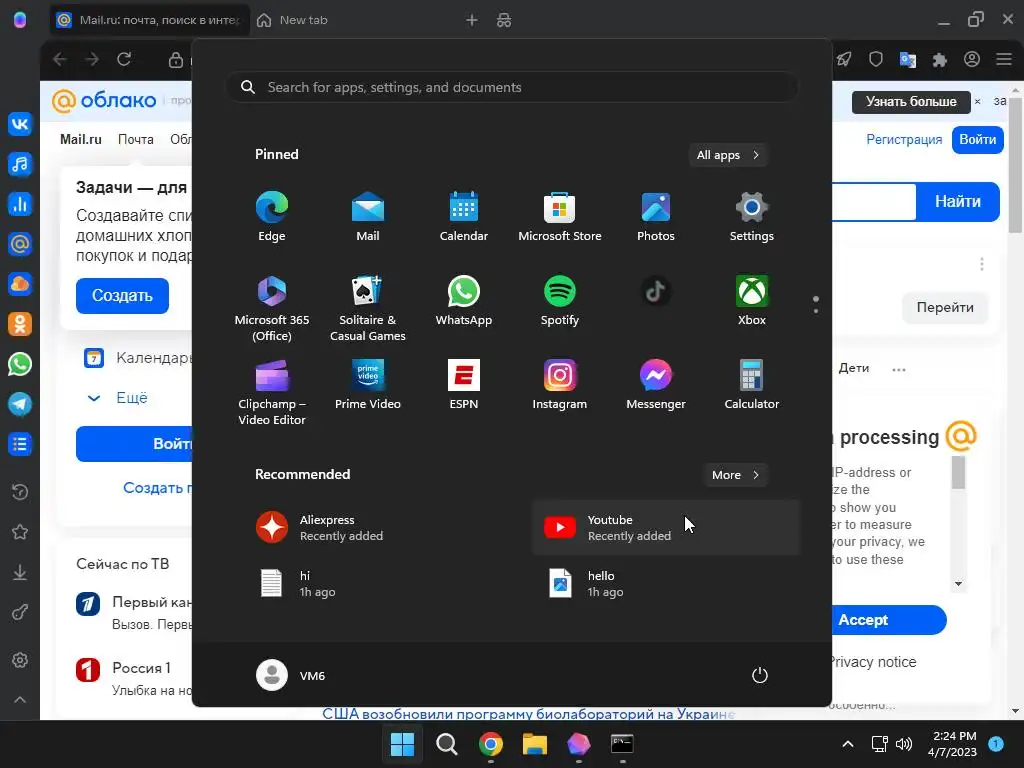Open VK in the browser sidebar

tap(20, 124)
